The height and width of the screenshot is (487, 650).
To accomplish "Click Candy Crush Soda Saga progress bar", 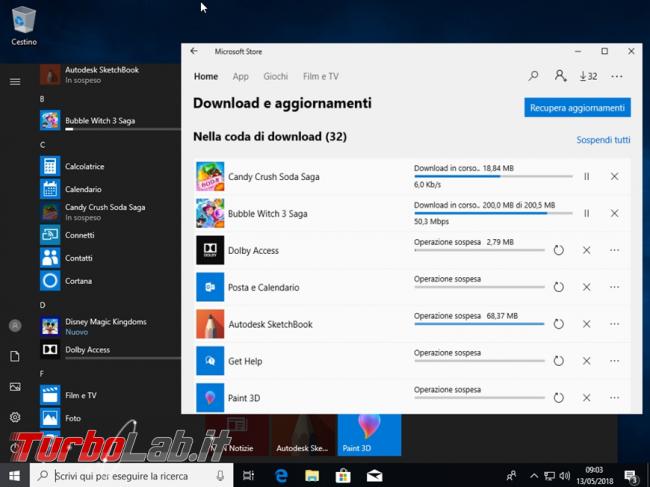I will pyautogui.click(x=493, y=177).
